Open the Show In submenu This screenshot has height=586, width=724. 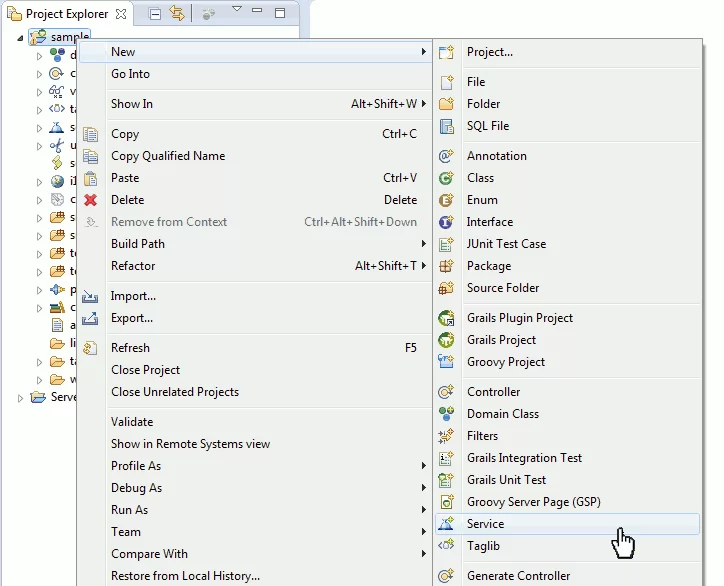tap(255, 104)
